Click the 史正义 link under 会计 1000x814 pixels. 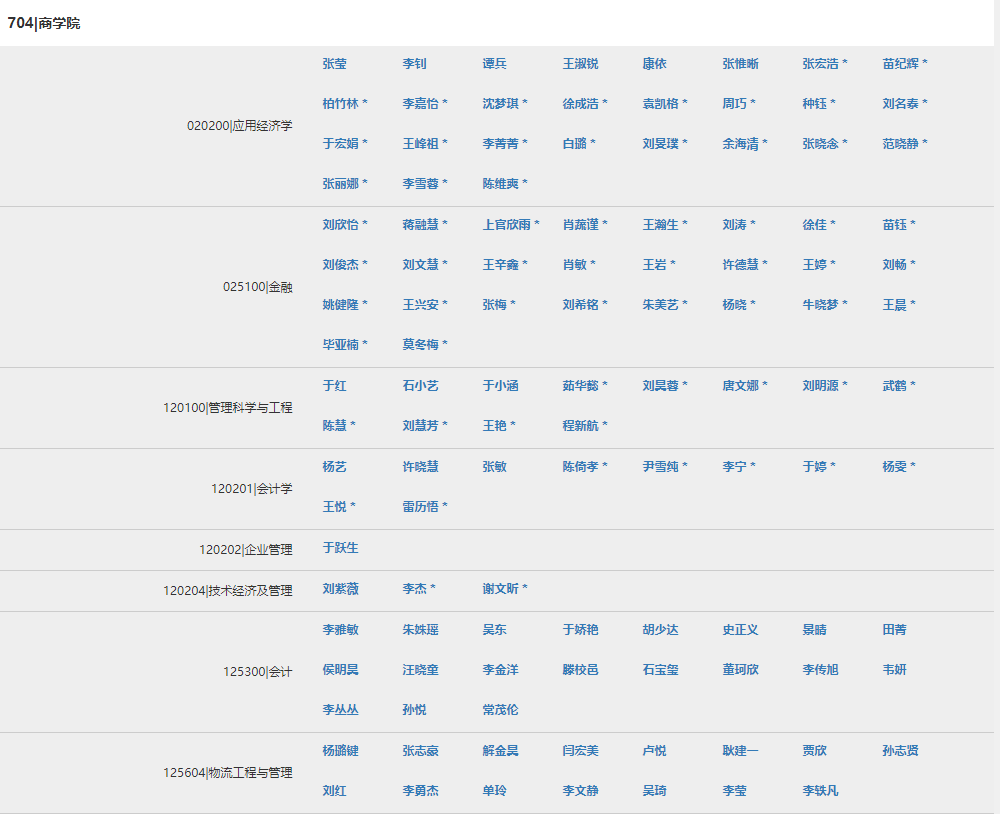(x=740, y=630)
